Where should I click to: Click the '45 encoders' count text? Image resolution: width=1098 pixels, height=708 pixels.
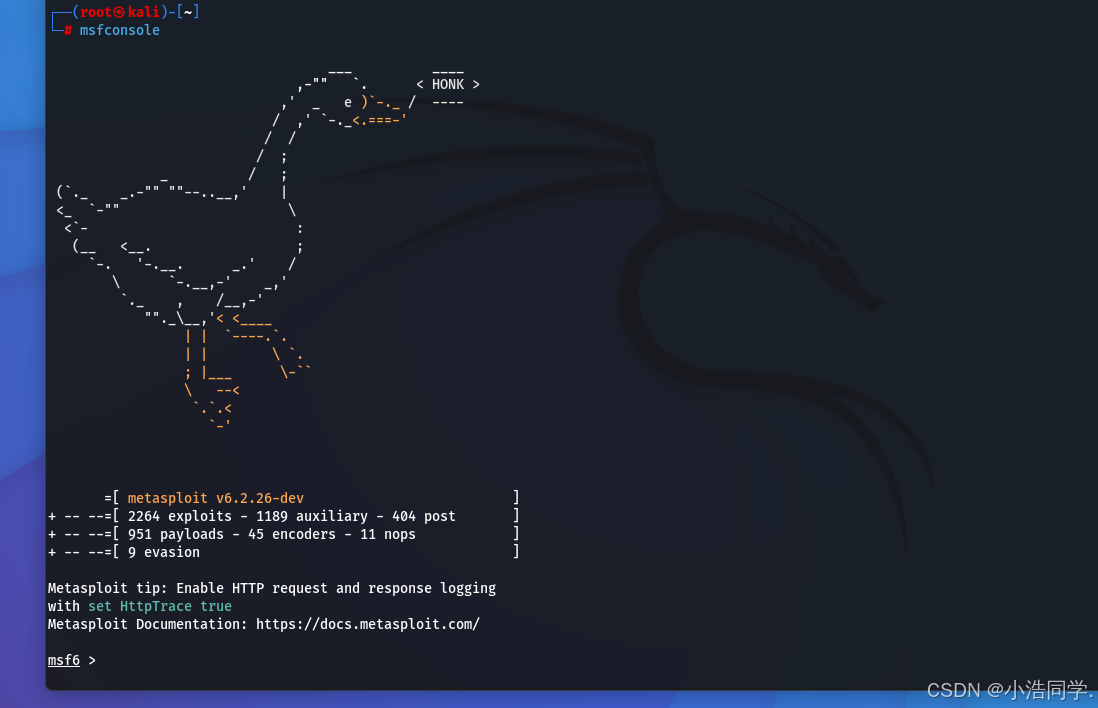coord(292,534)
